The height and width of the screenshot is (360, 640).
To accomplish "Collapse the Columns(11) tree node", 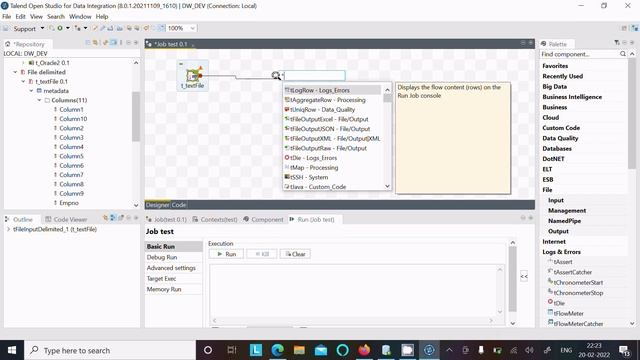I will (39, 100).
